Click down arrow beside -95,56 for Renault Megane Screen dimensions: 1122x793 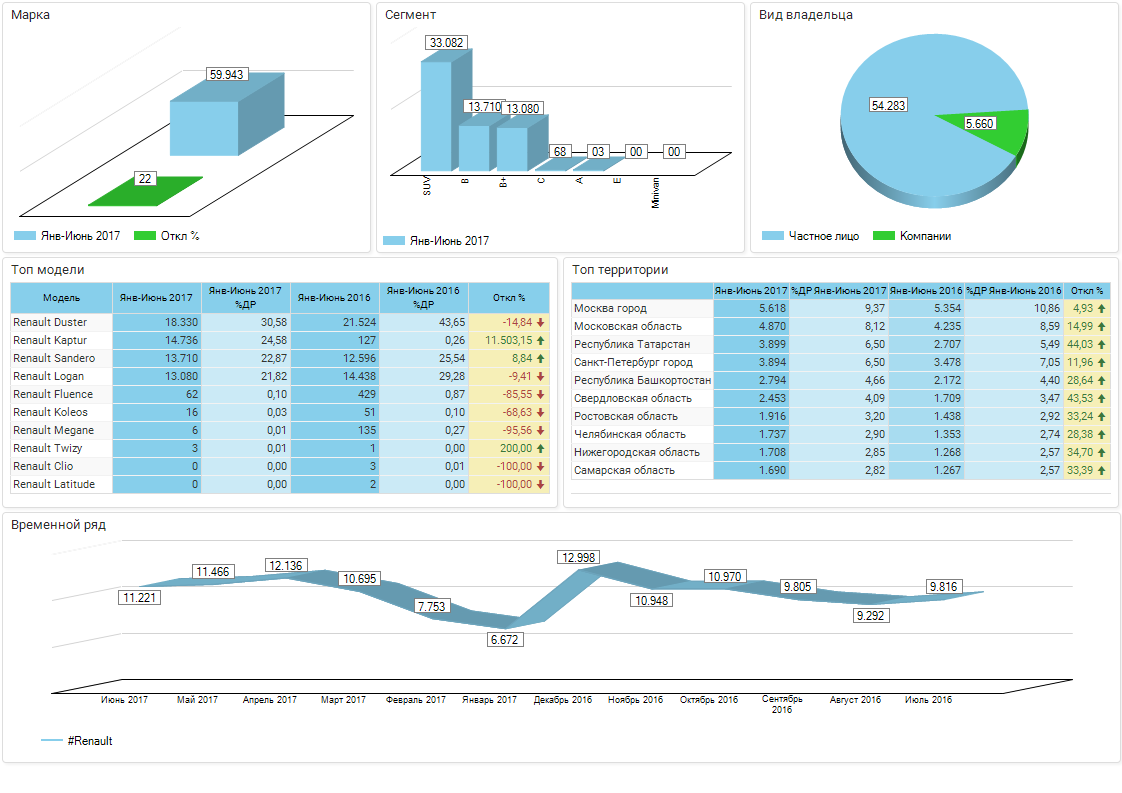click(541, 430)
